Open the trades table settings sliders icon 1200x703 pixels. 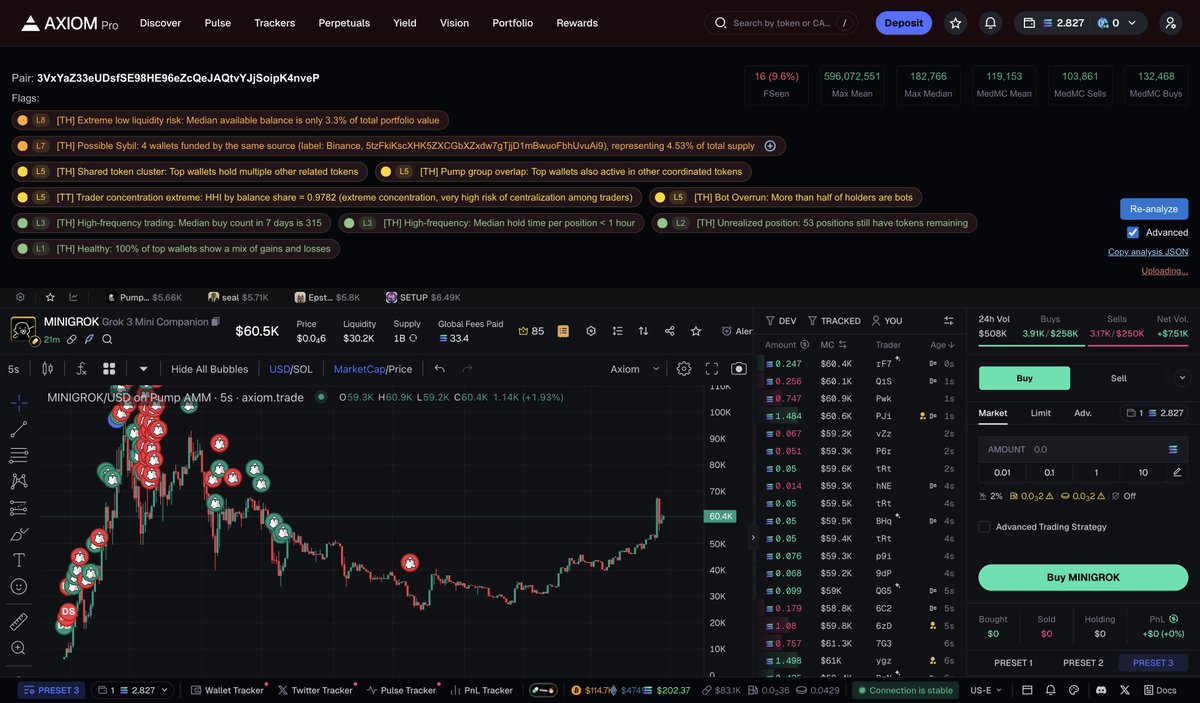(x=948, y=321)
